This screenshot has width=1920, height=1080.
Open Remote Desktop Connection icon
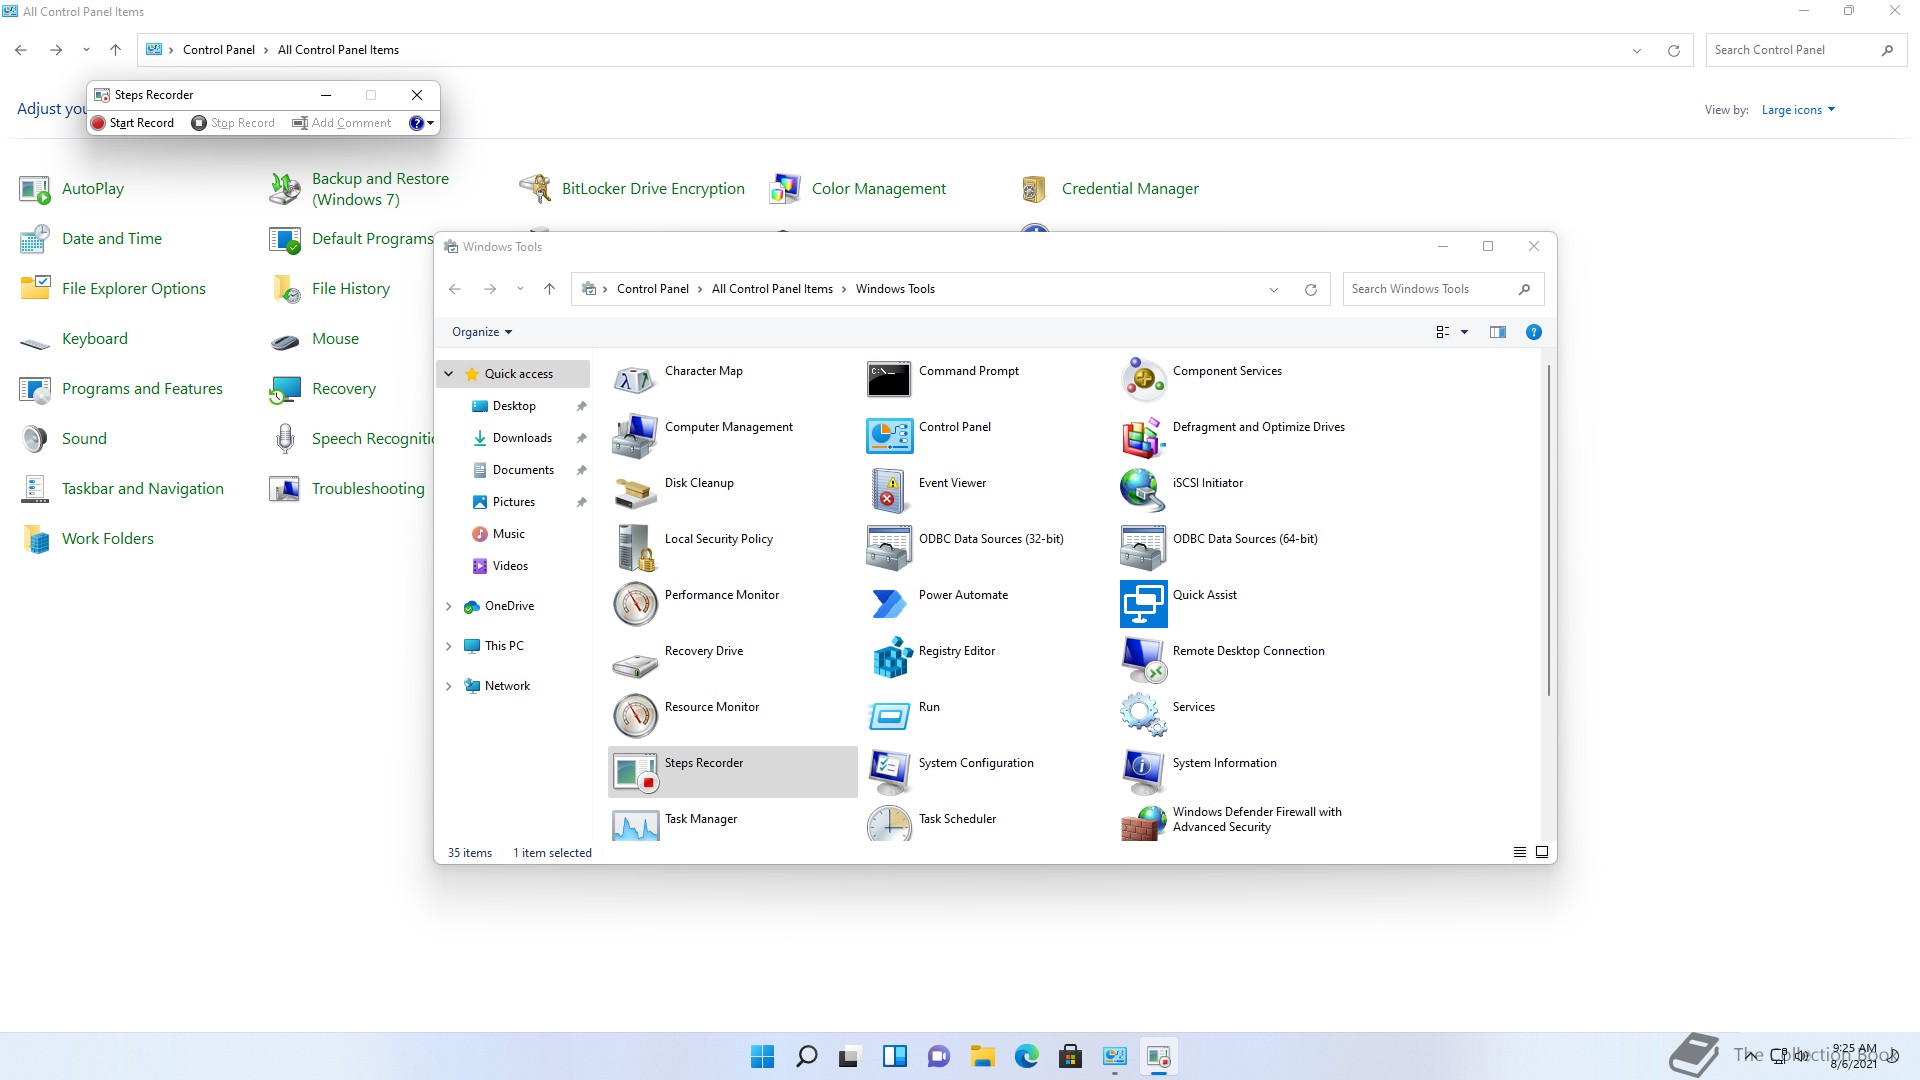point(1143,660)
